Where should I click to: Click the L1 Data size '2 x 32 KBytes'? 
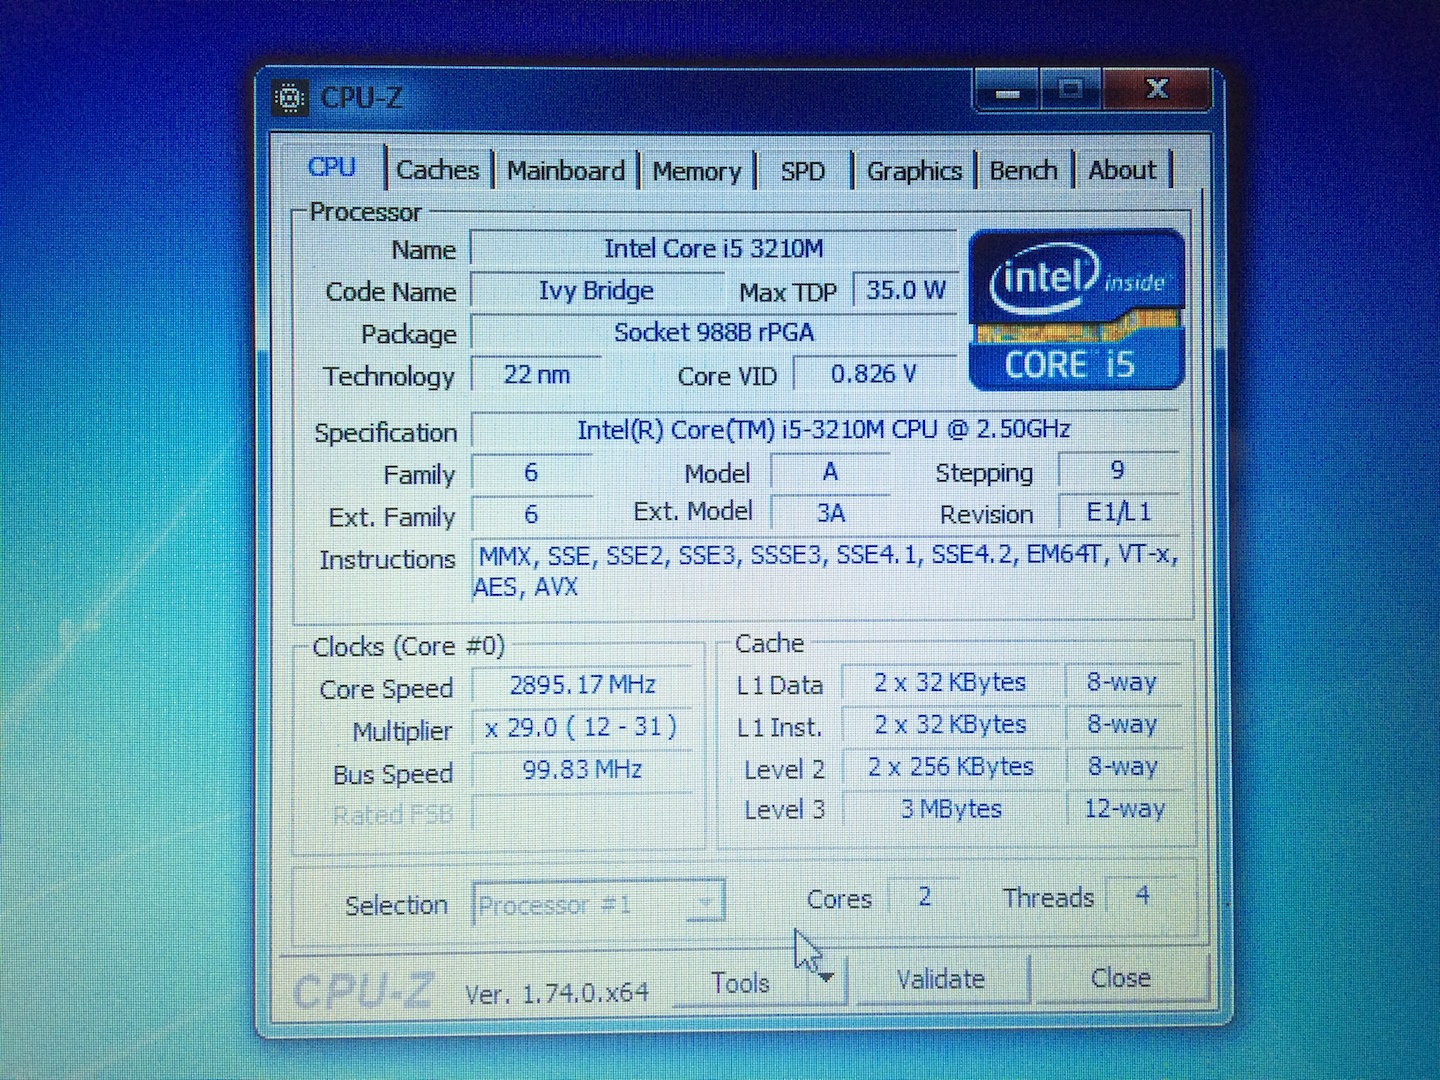click(x=950, y=683)
